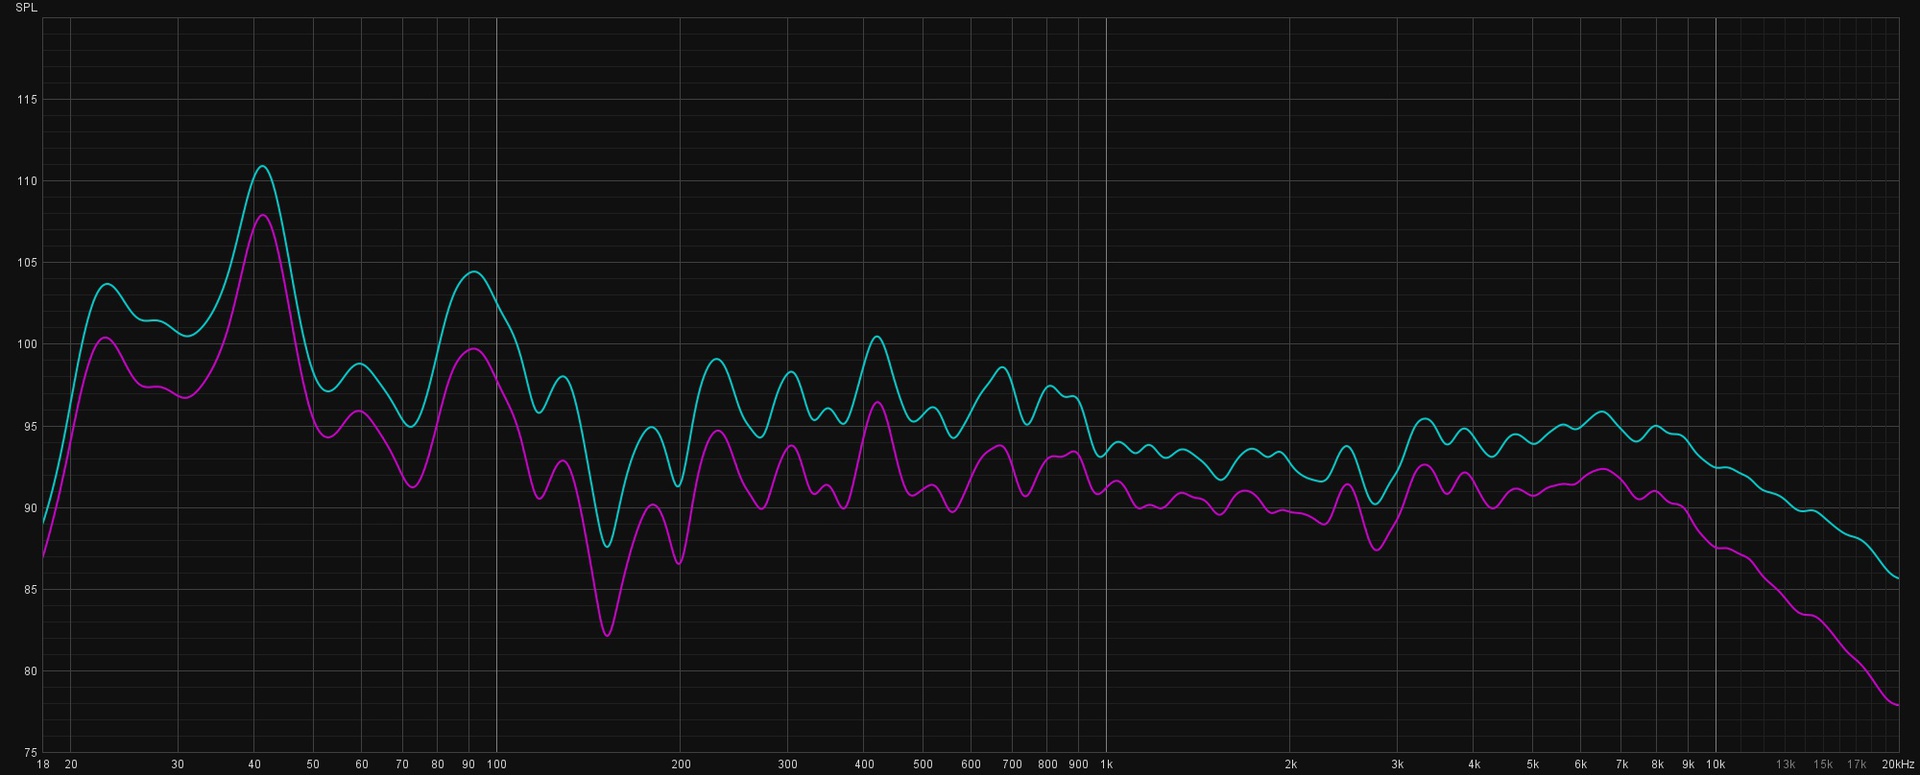Click the 50 Hz frequency axis label

313,765
